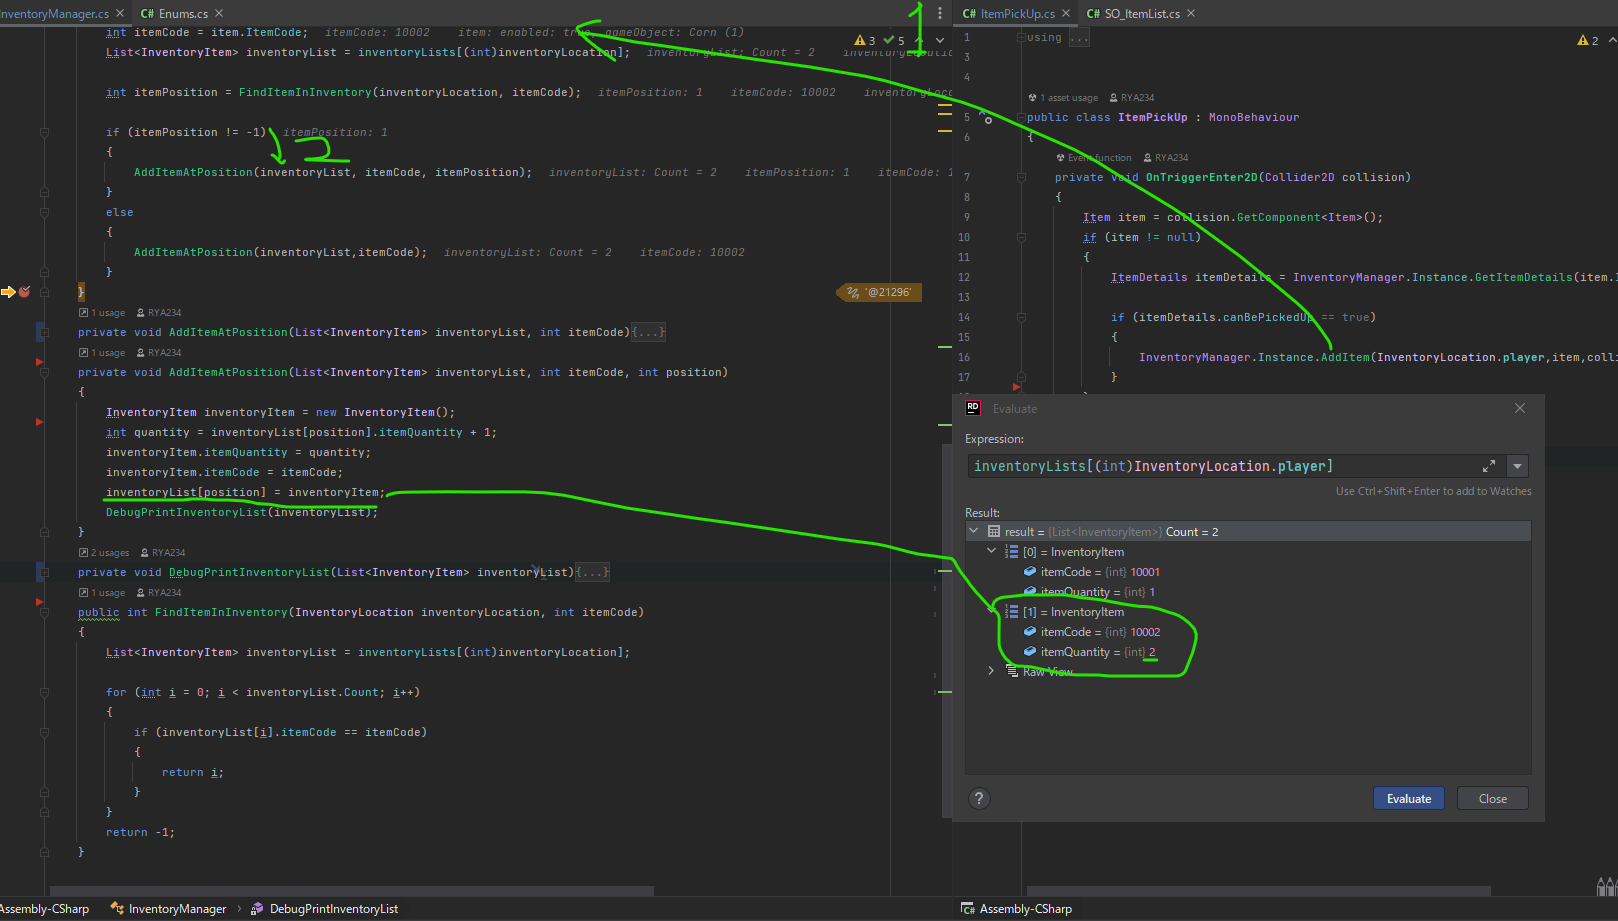
Task: Expand the Raw View node
Action: tap(992, 672)
